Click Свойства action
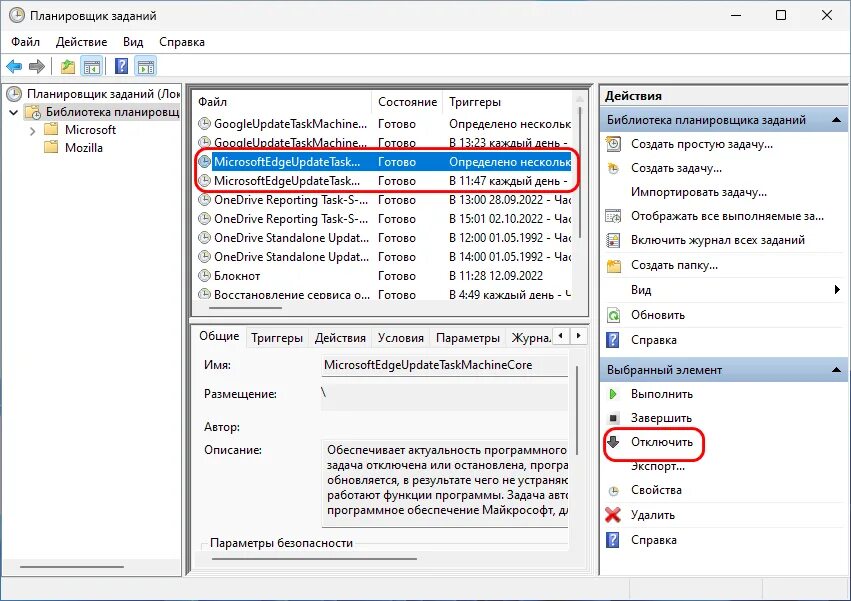The image size is (851, 601). (x=656, y=490)
